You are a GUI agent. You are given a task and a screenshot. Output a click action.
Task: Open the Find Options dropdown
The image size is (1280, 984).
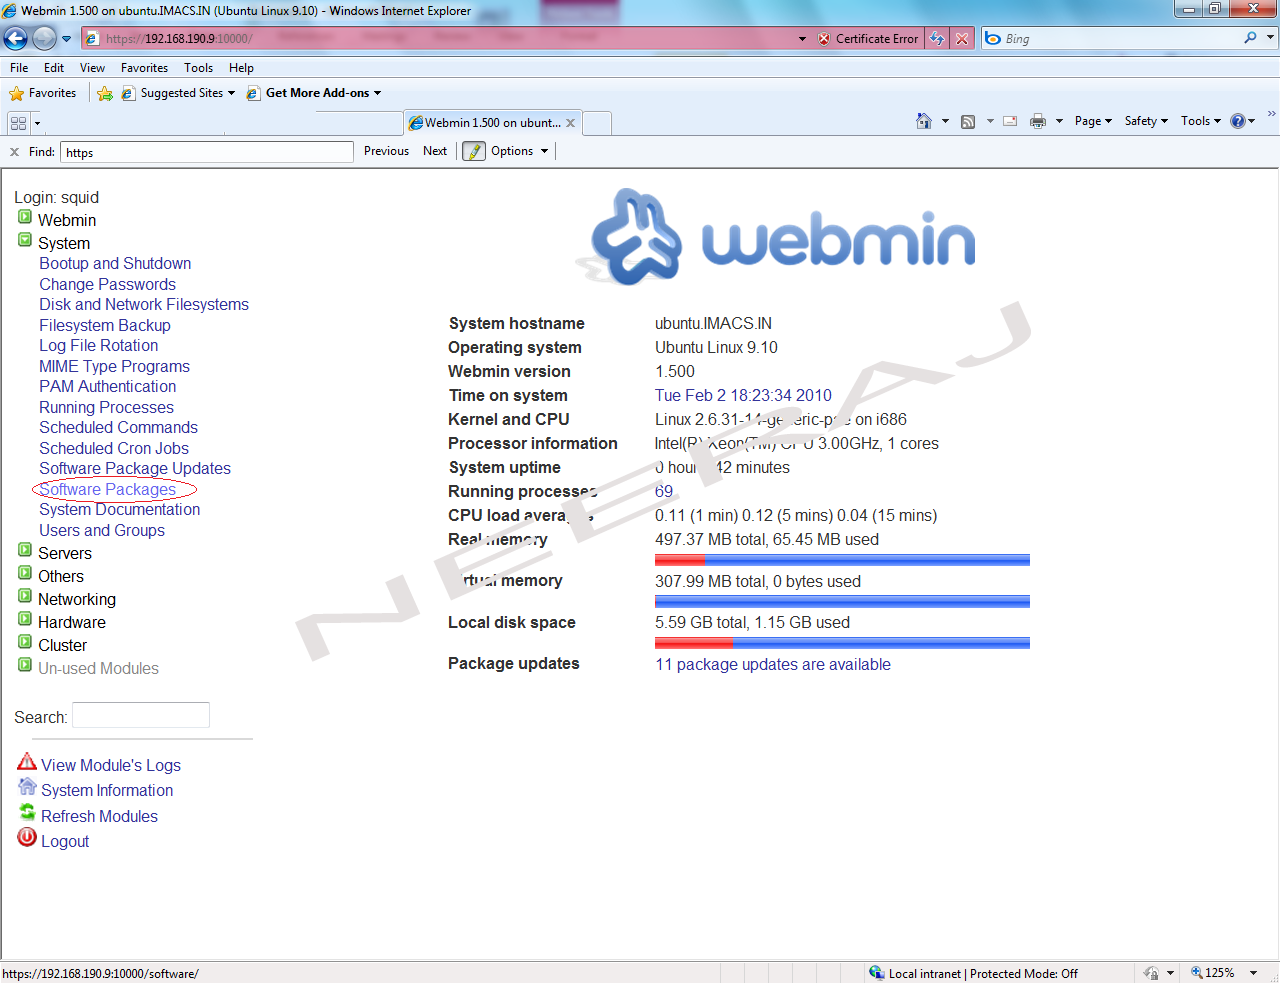[519, 151]
